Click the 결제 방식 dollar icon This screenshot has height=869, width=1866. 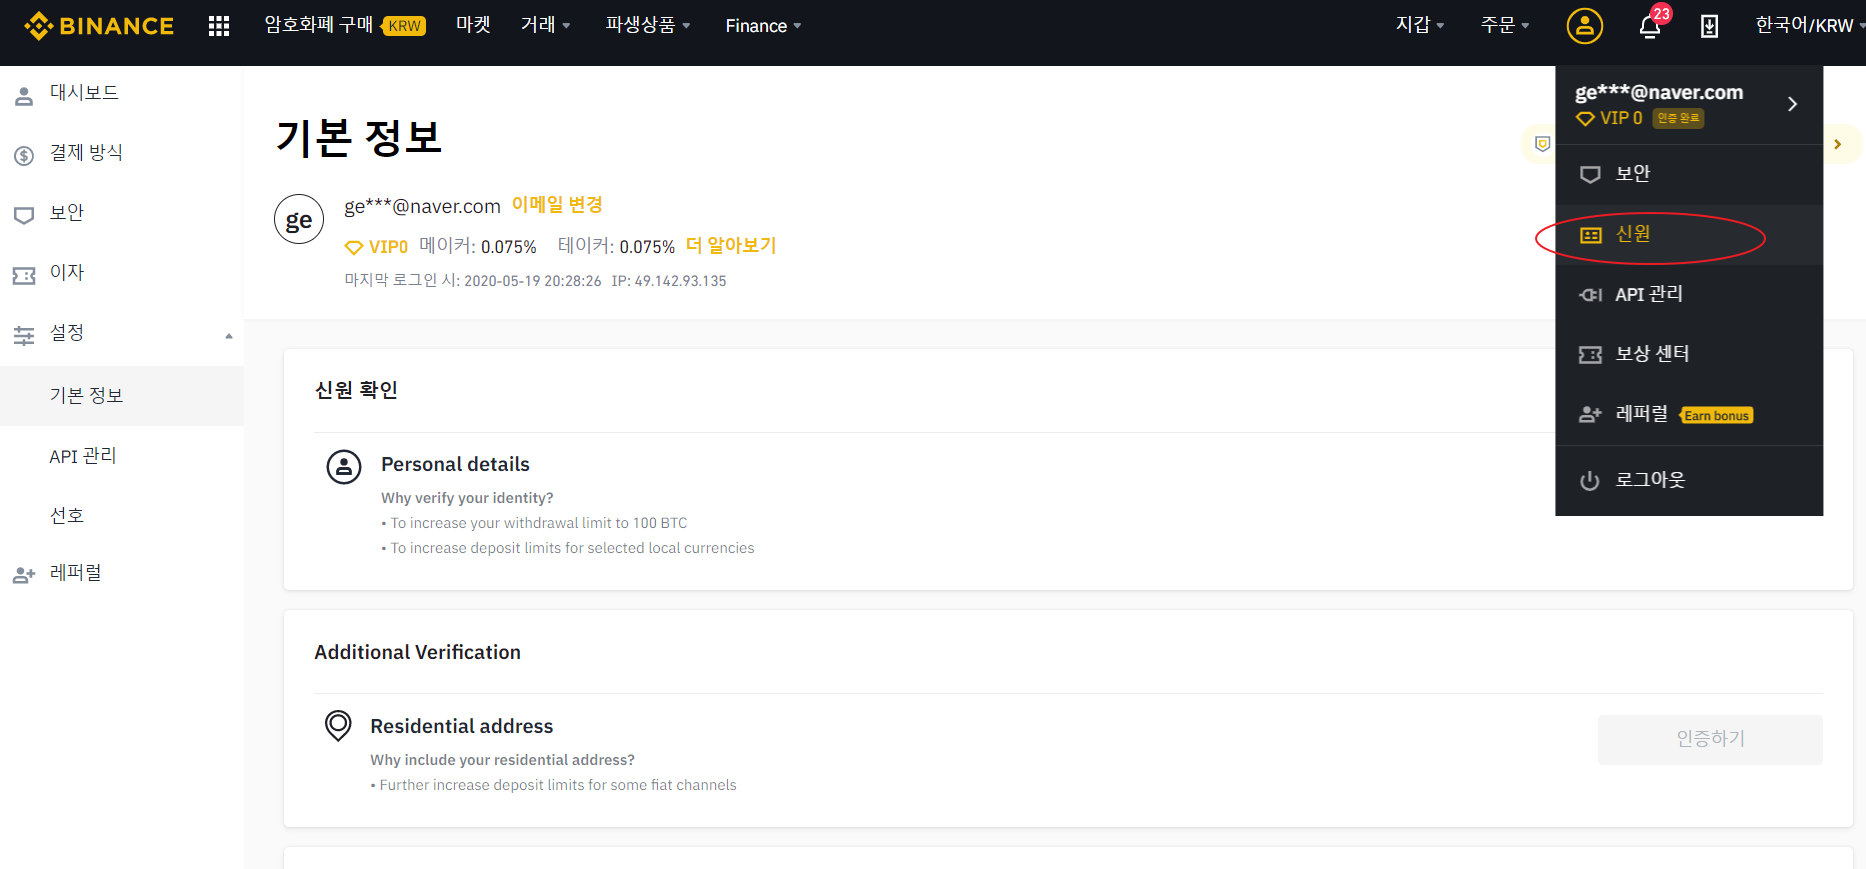[24, 156]
